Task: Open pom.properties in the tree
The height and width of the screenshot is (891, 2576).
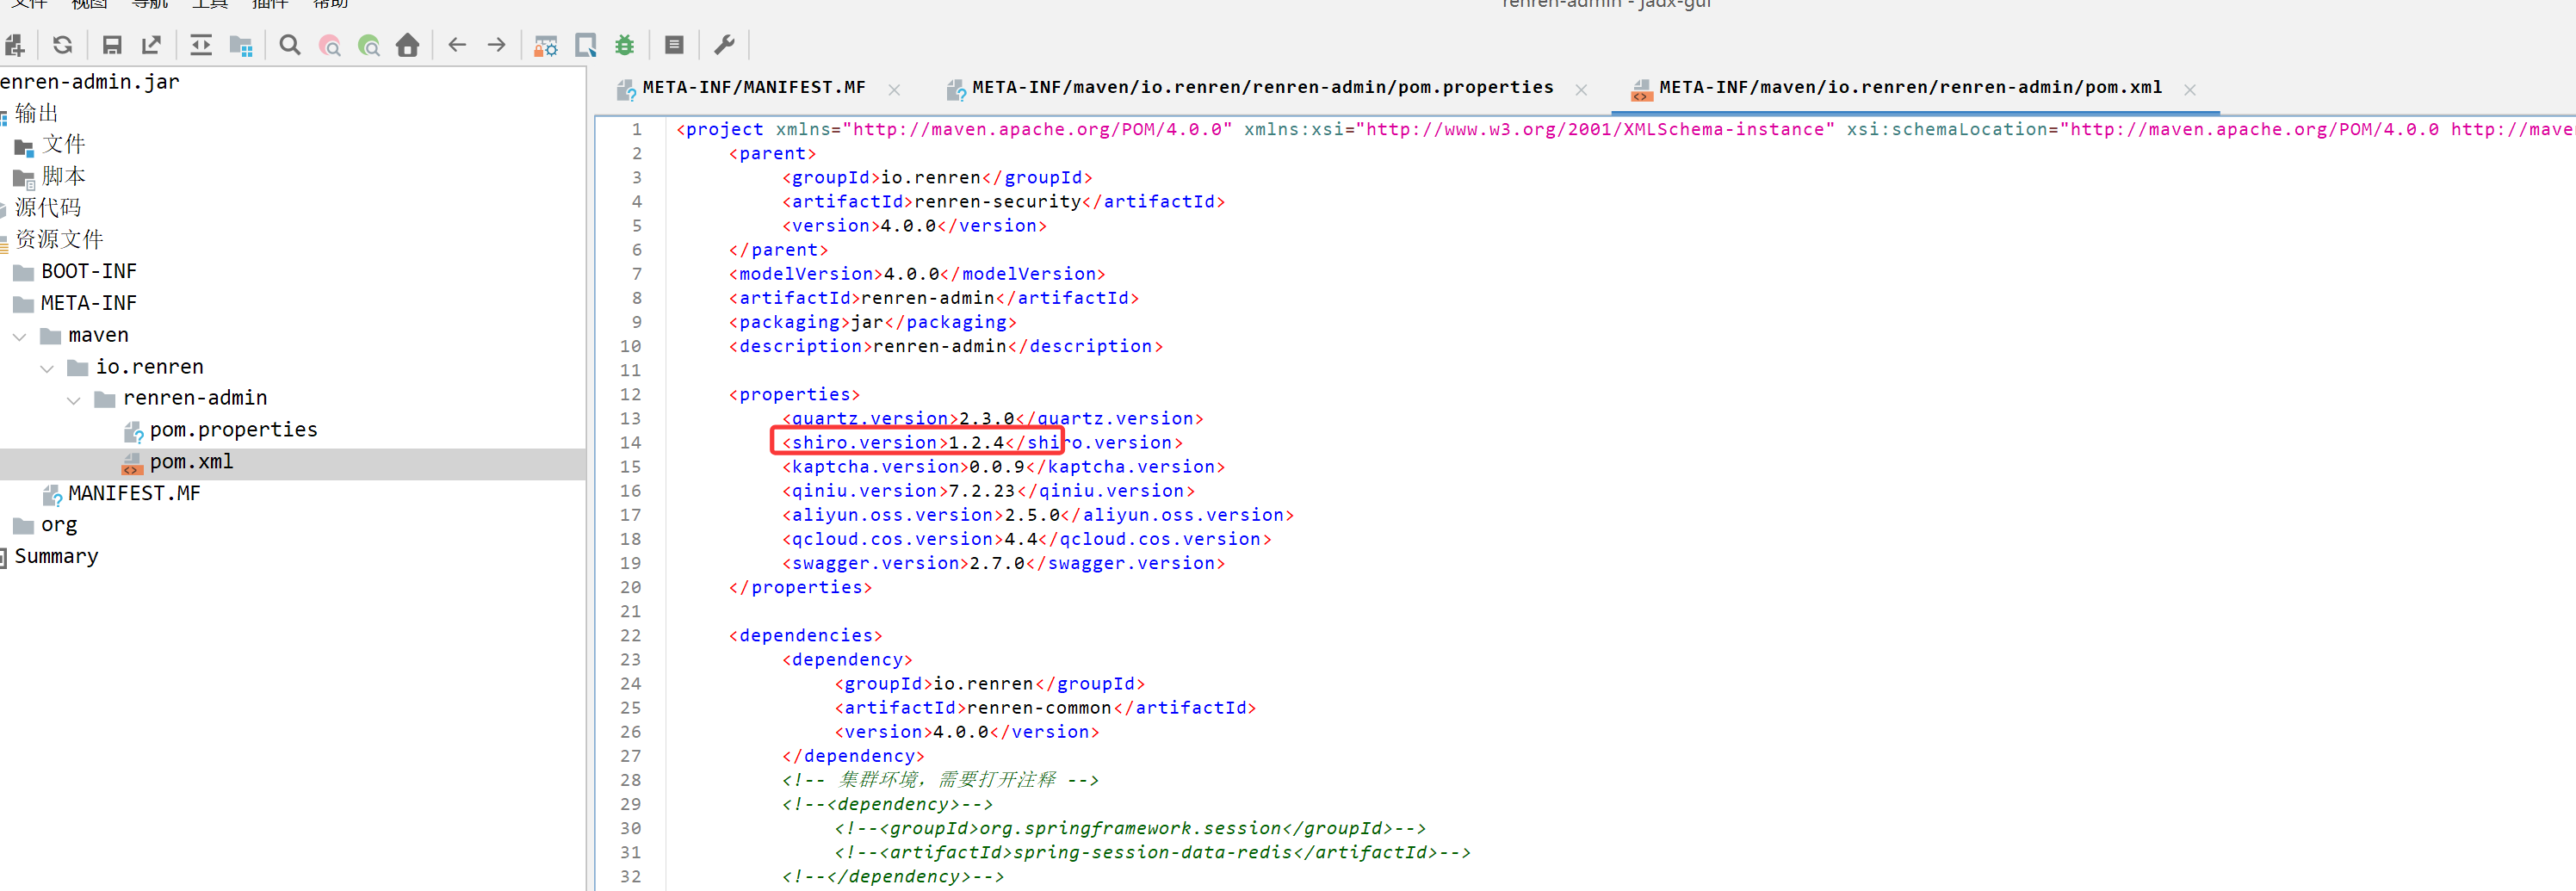Action: pyautogui.click(x=233, y=430)
